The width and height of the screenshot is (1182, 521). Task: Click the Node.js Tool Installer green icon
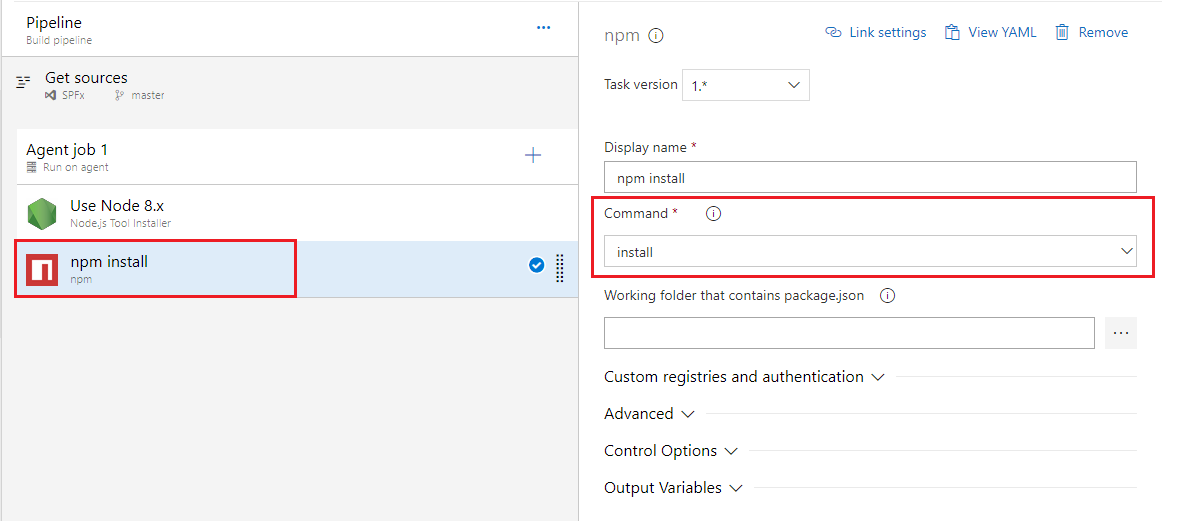click(42, 213)
